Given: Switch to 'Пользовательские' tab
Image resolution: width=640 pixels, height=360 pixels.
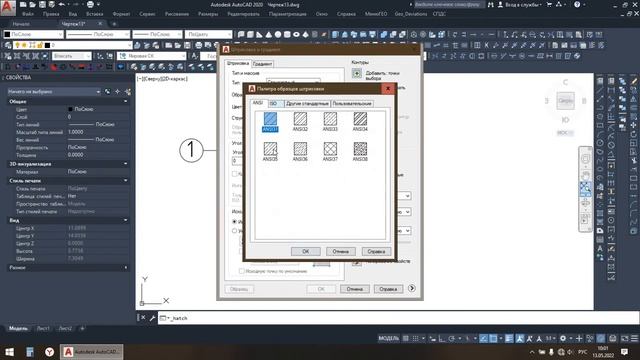Looking at the screenshot, I should click(x=352, y=104).
